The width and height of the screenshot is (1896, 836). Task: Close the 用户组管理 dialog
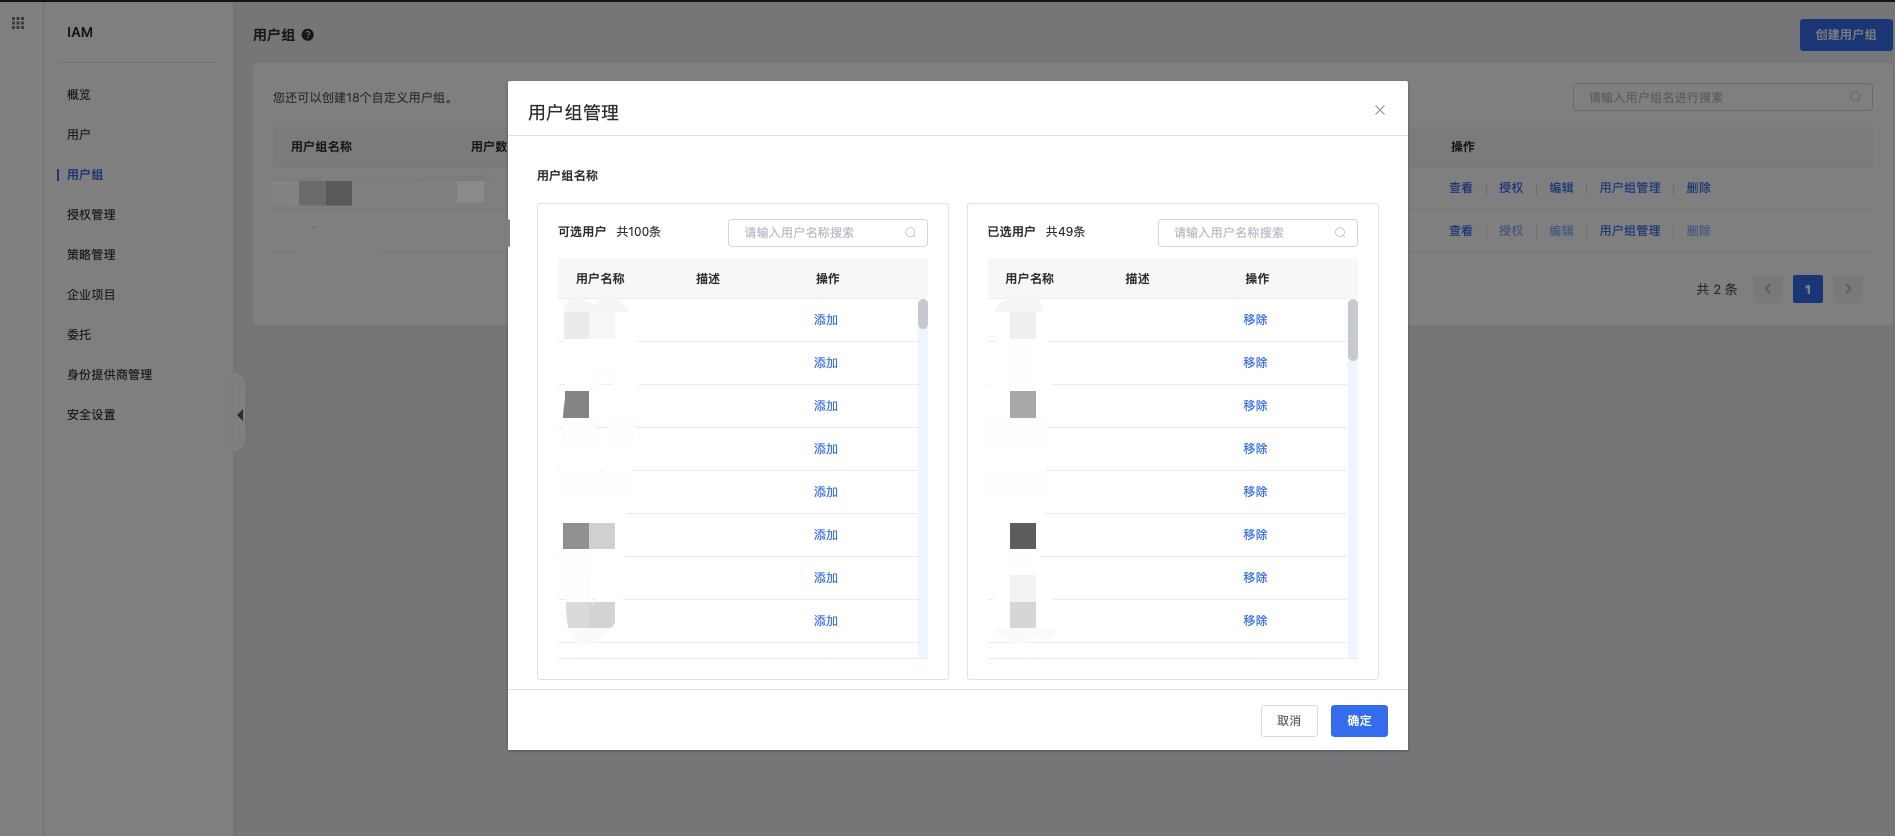[x=1380, y=110]
